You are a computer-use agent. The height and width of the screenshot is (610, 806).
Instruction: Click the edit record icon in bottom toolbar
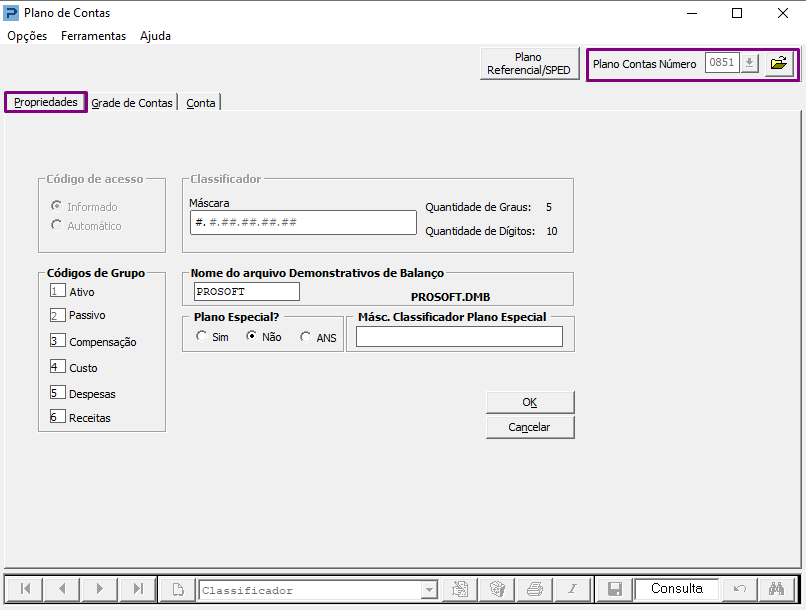(x=460, y=589)
